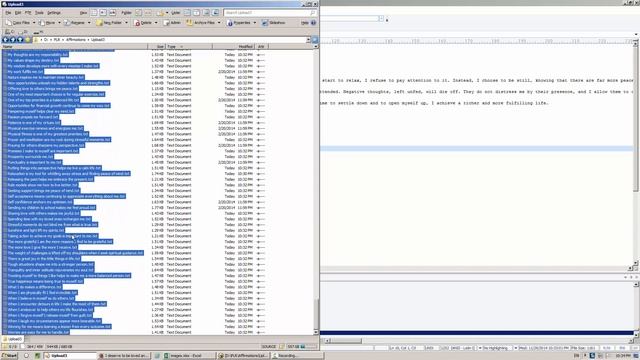Click the icon right of path bar
The image size is (640, 360).
(x=315, y=40)
